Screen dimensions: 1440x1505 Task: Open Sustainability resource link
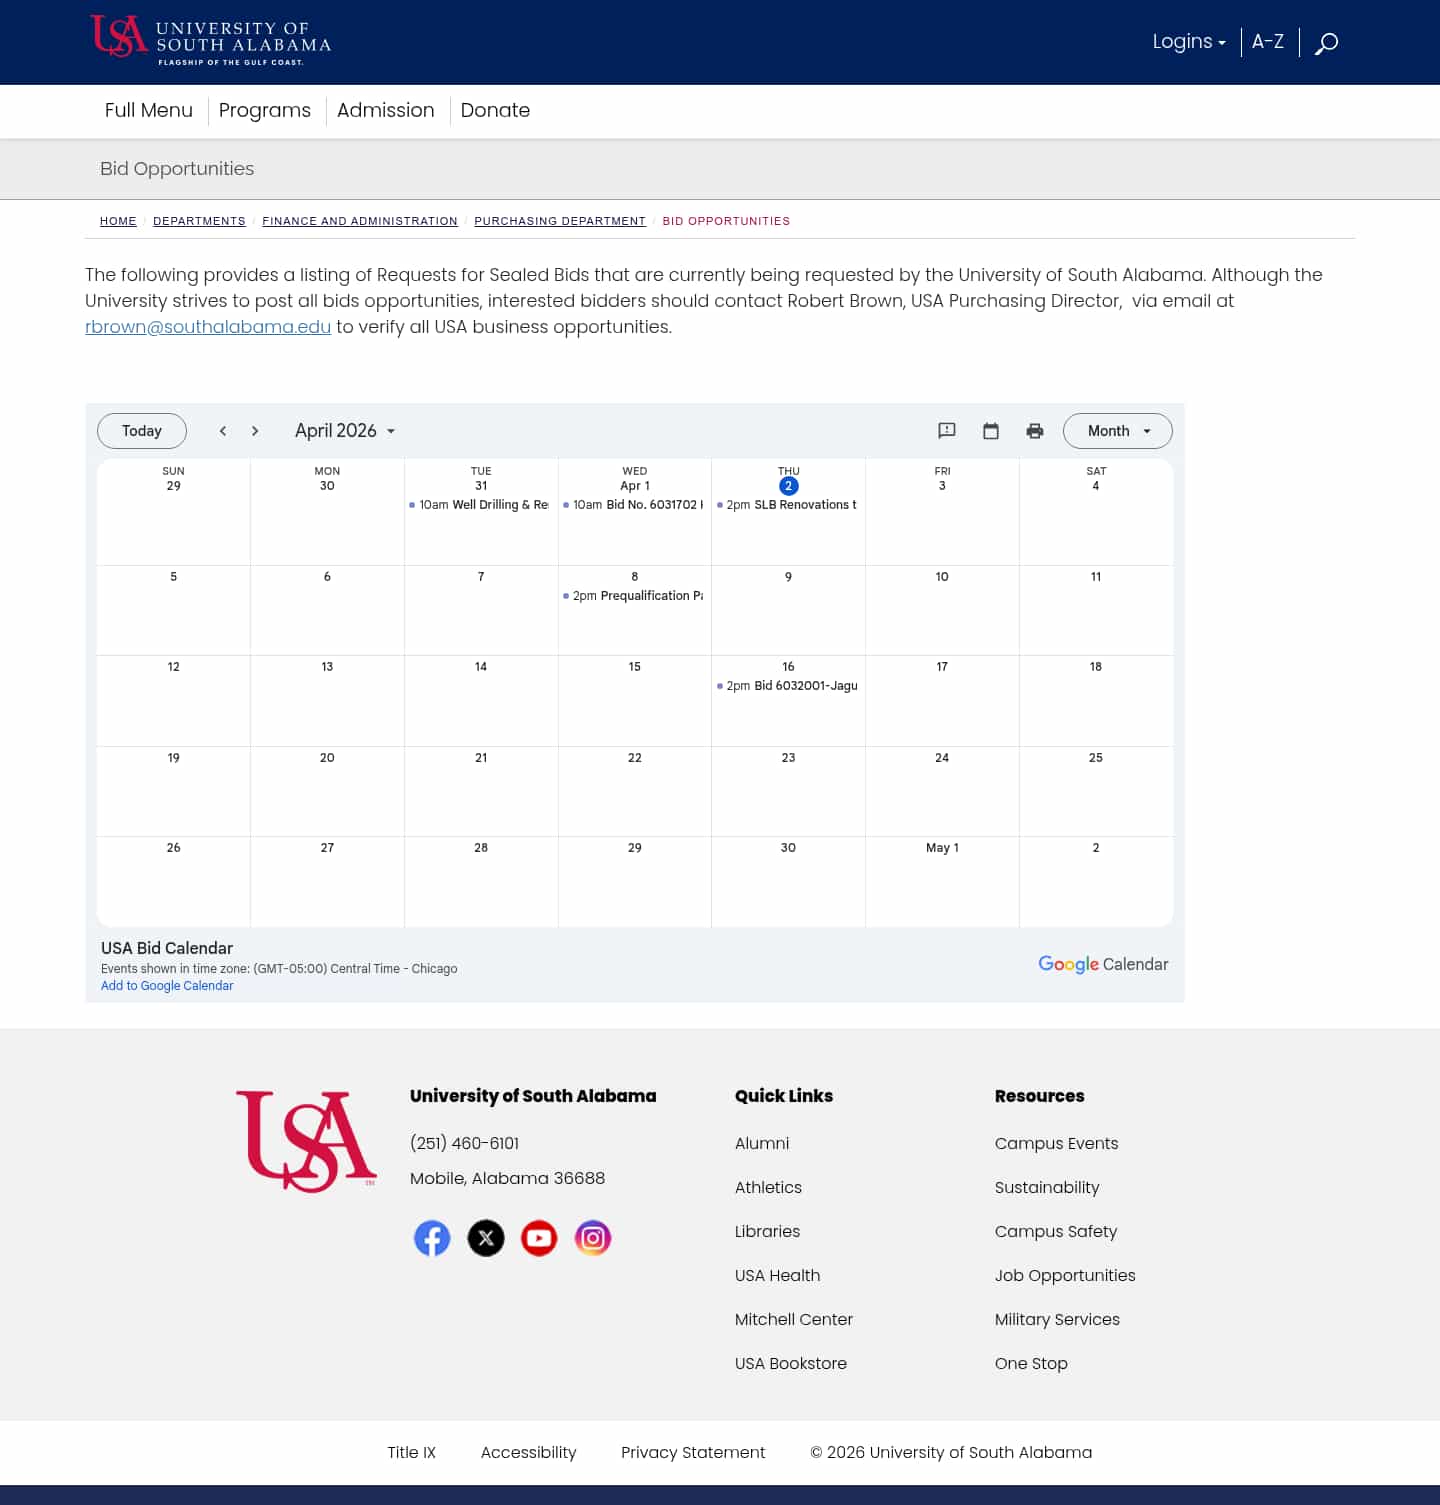pyautogui.click(x=1047, y=1187)
